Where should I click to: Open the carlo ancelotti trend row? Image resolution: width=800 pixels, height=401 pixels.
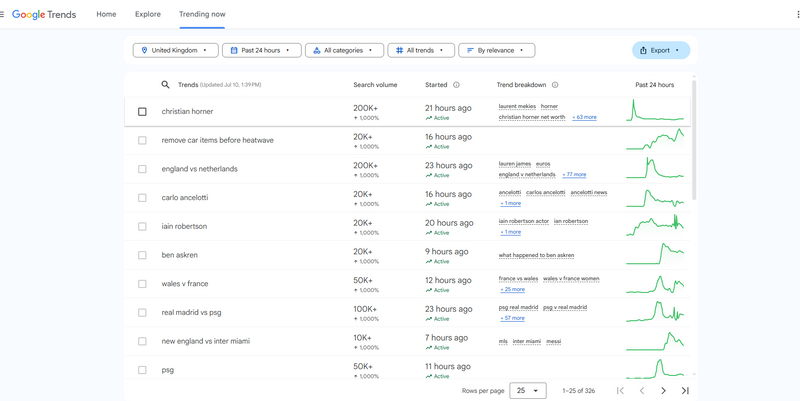(x=185, y=197)
